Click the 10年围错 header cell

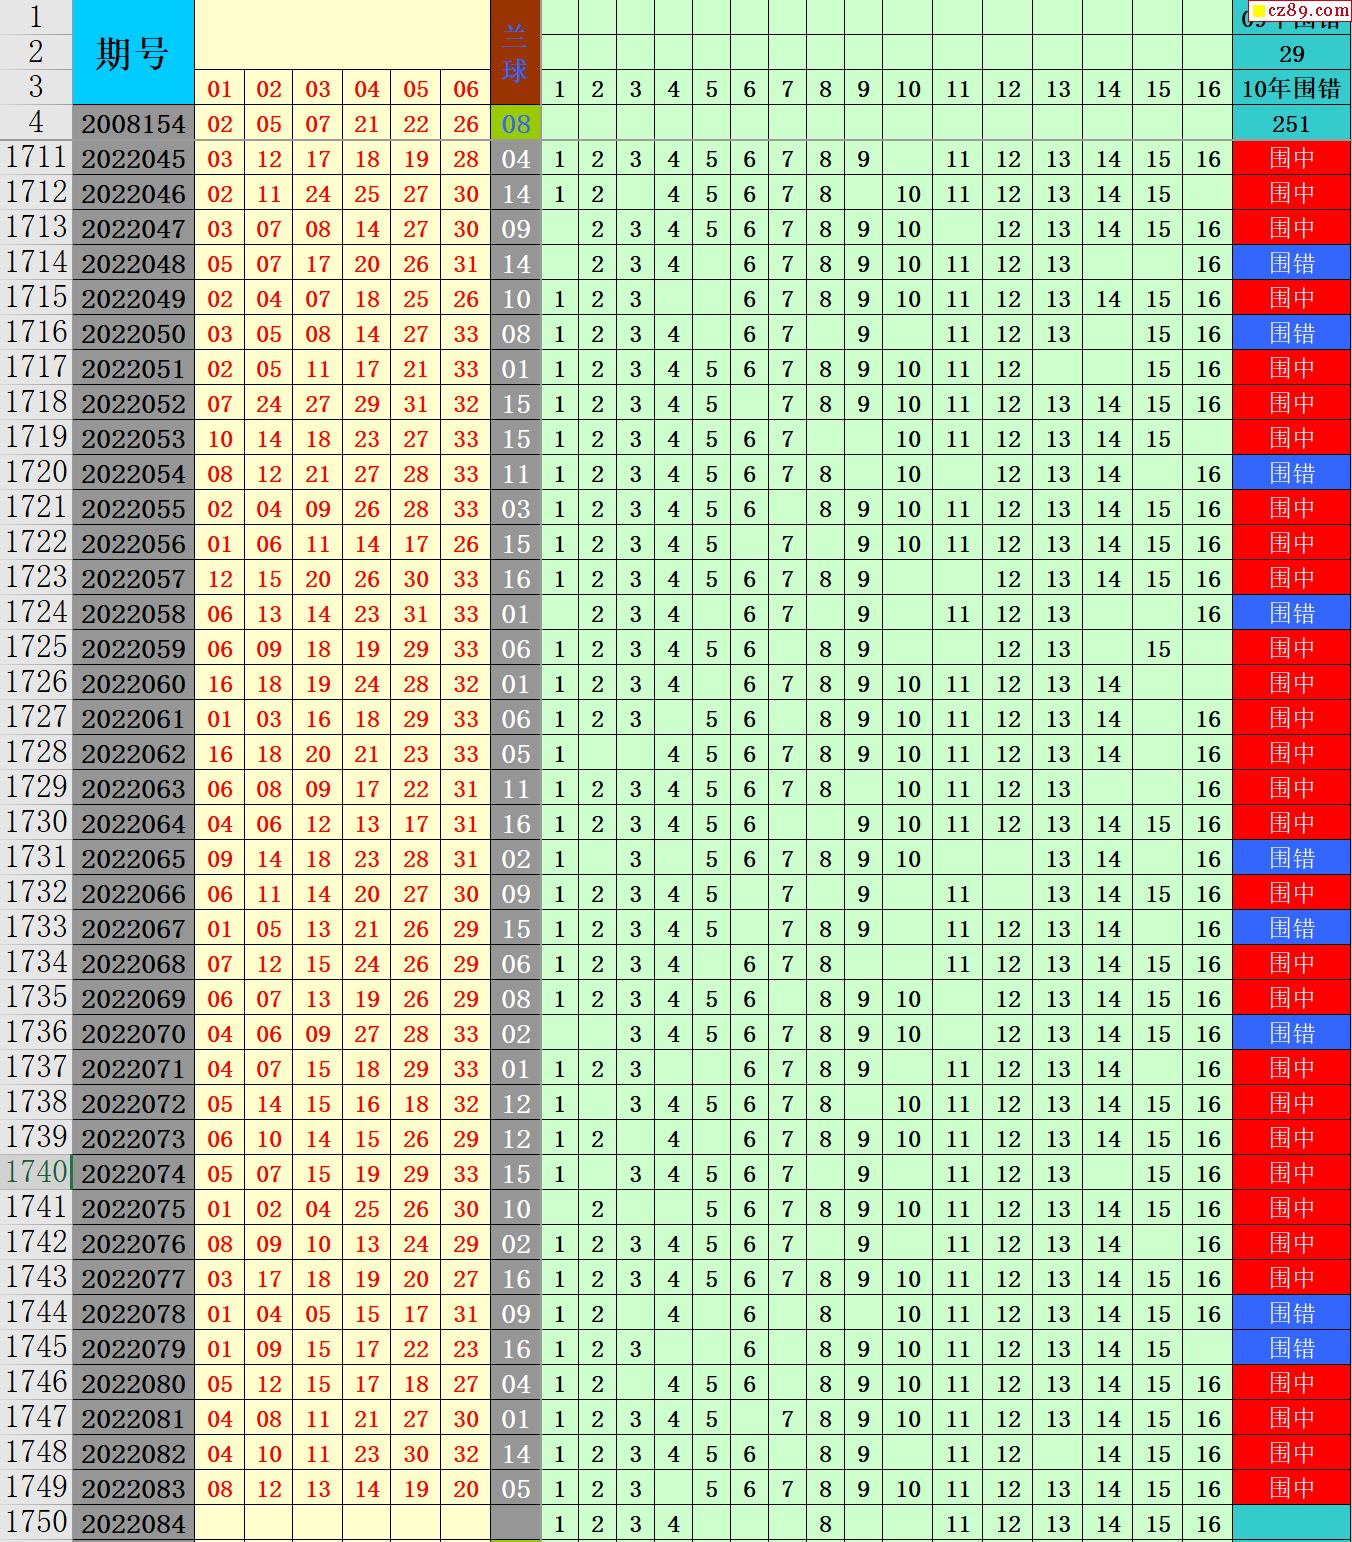1291,89
